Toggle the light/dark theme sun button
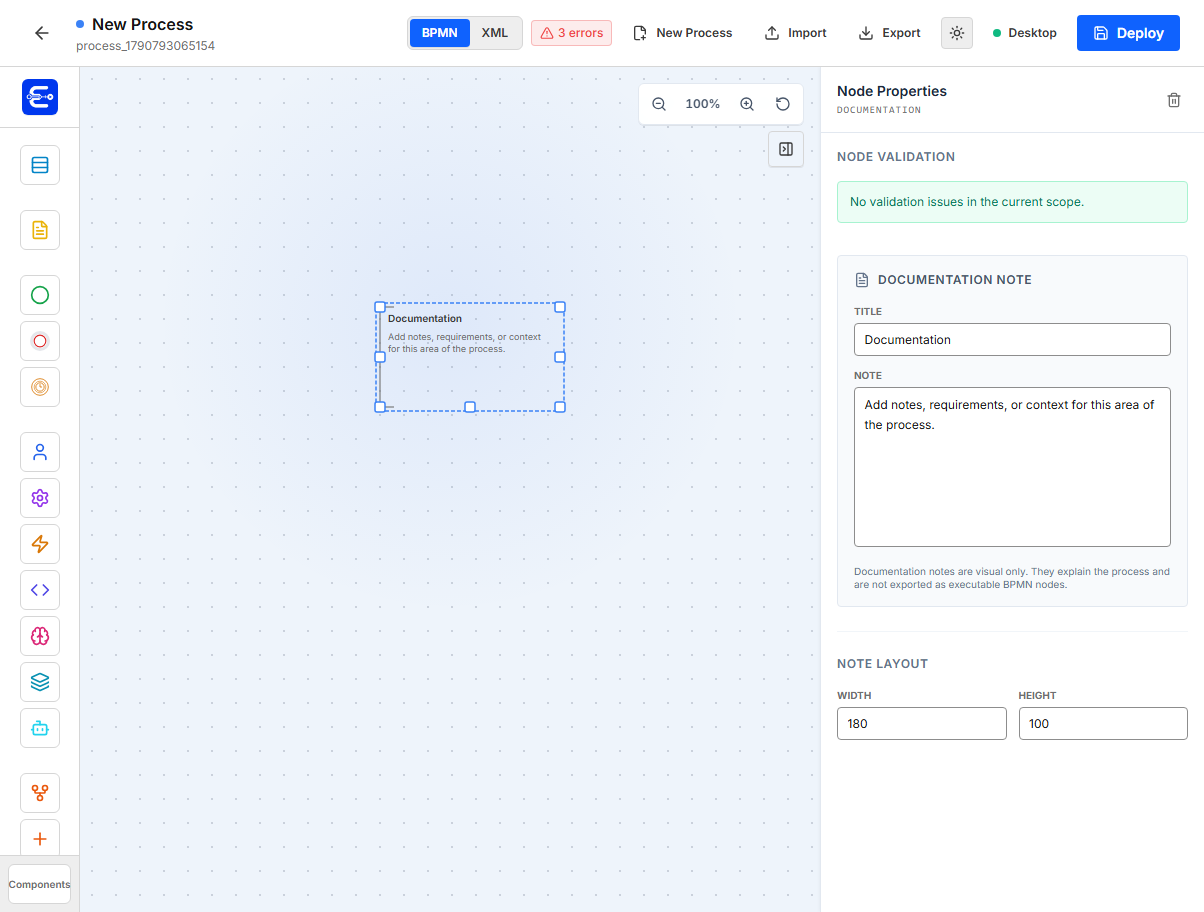Screen dimensions: 1204x912 [957, 33]
